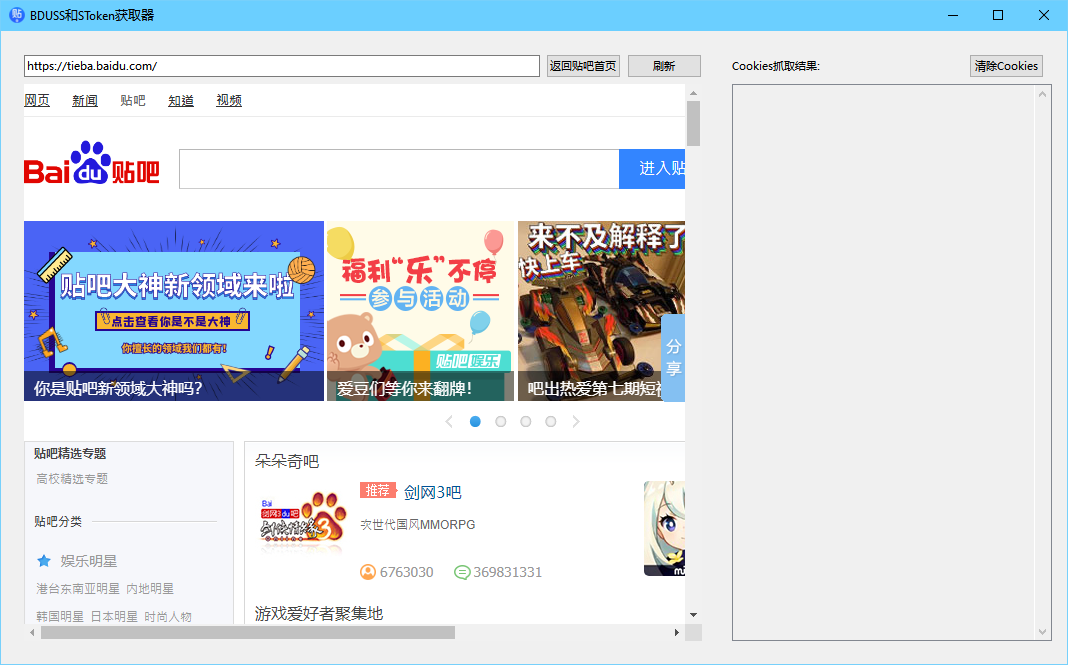The height and width of the screenshot is (665, 1068).
Task: Open the 港台东南亚明星 link
Action: [x=78, y=589]
